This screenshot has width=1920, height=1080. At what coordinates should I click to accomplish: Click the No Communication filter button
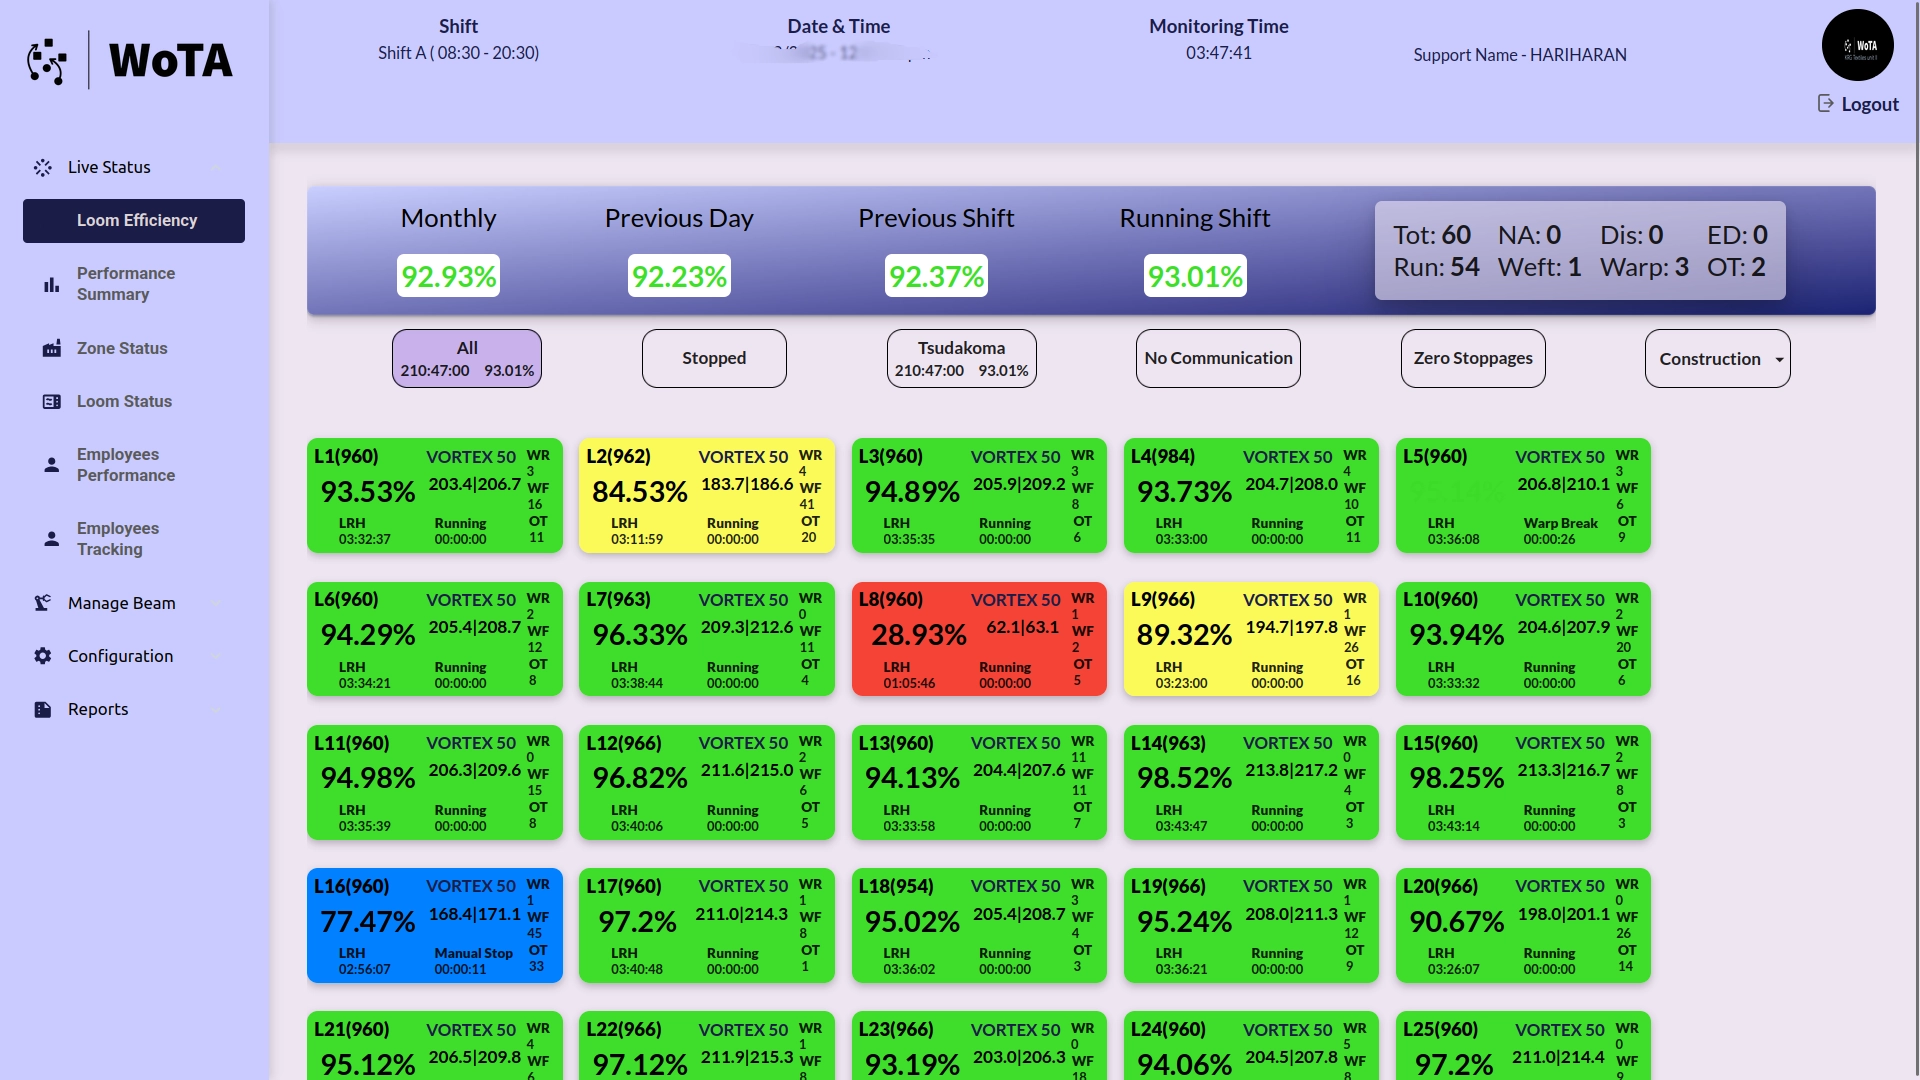(x=1218, y=359)
